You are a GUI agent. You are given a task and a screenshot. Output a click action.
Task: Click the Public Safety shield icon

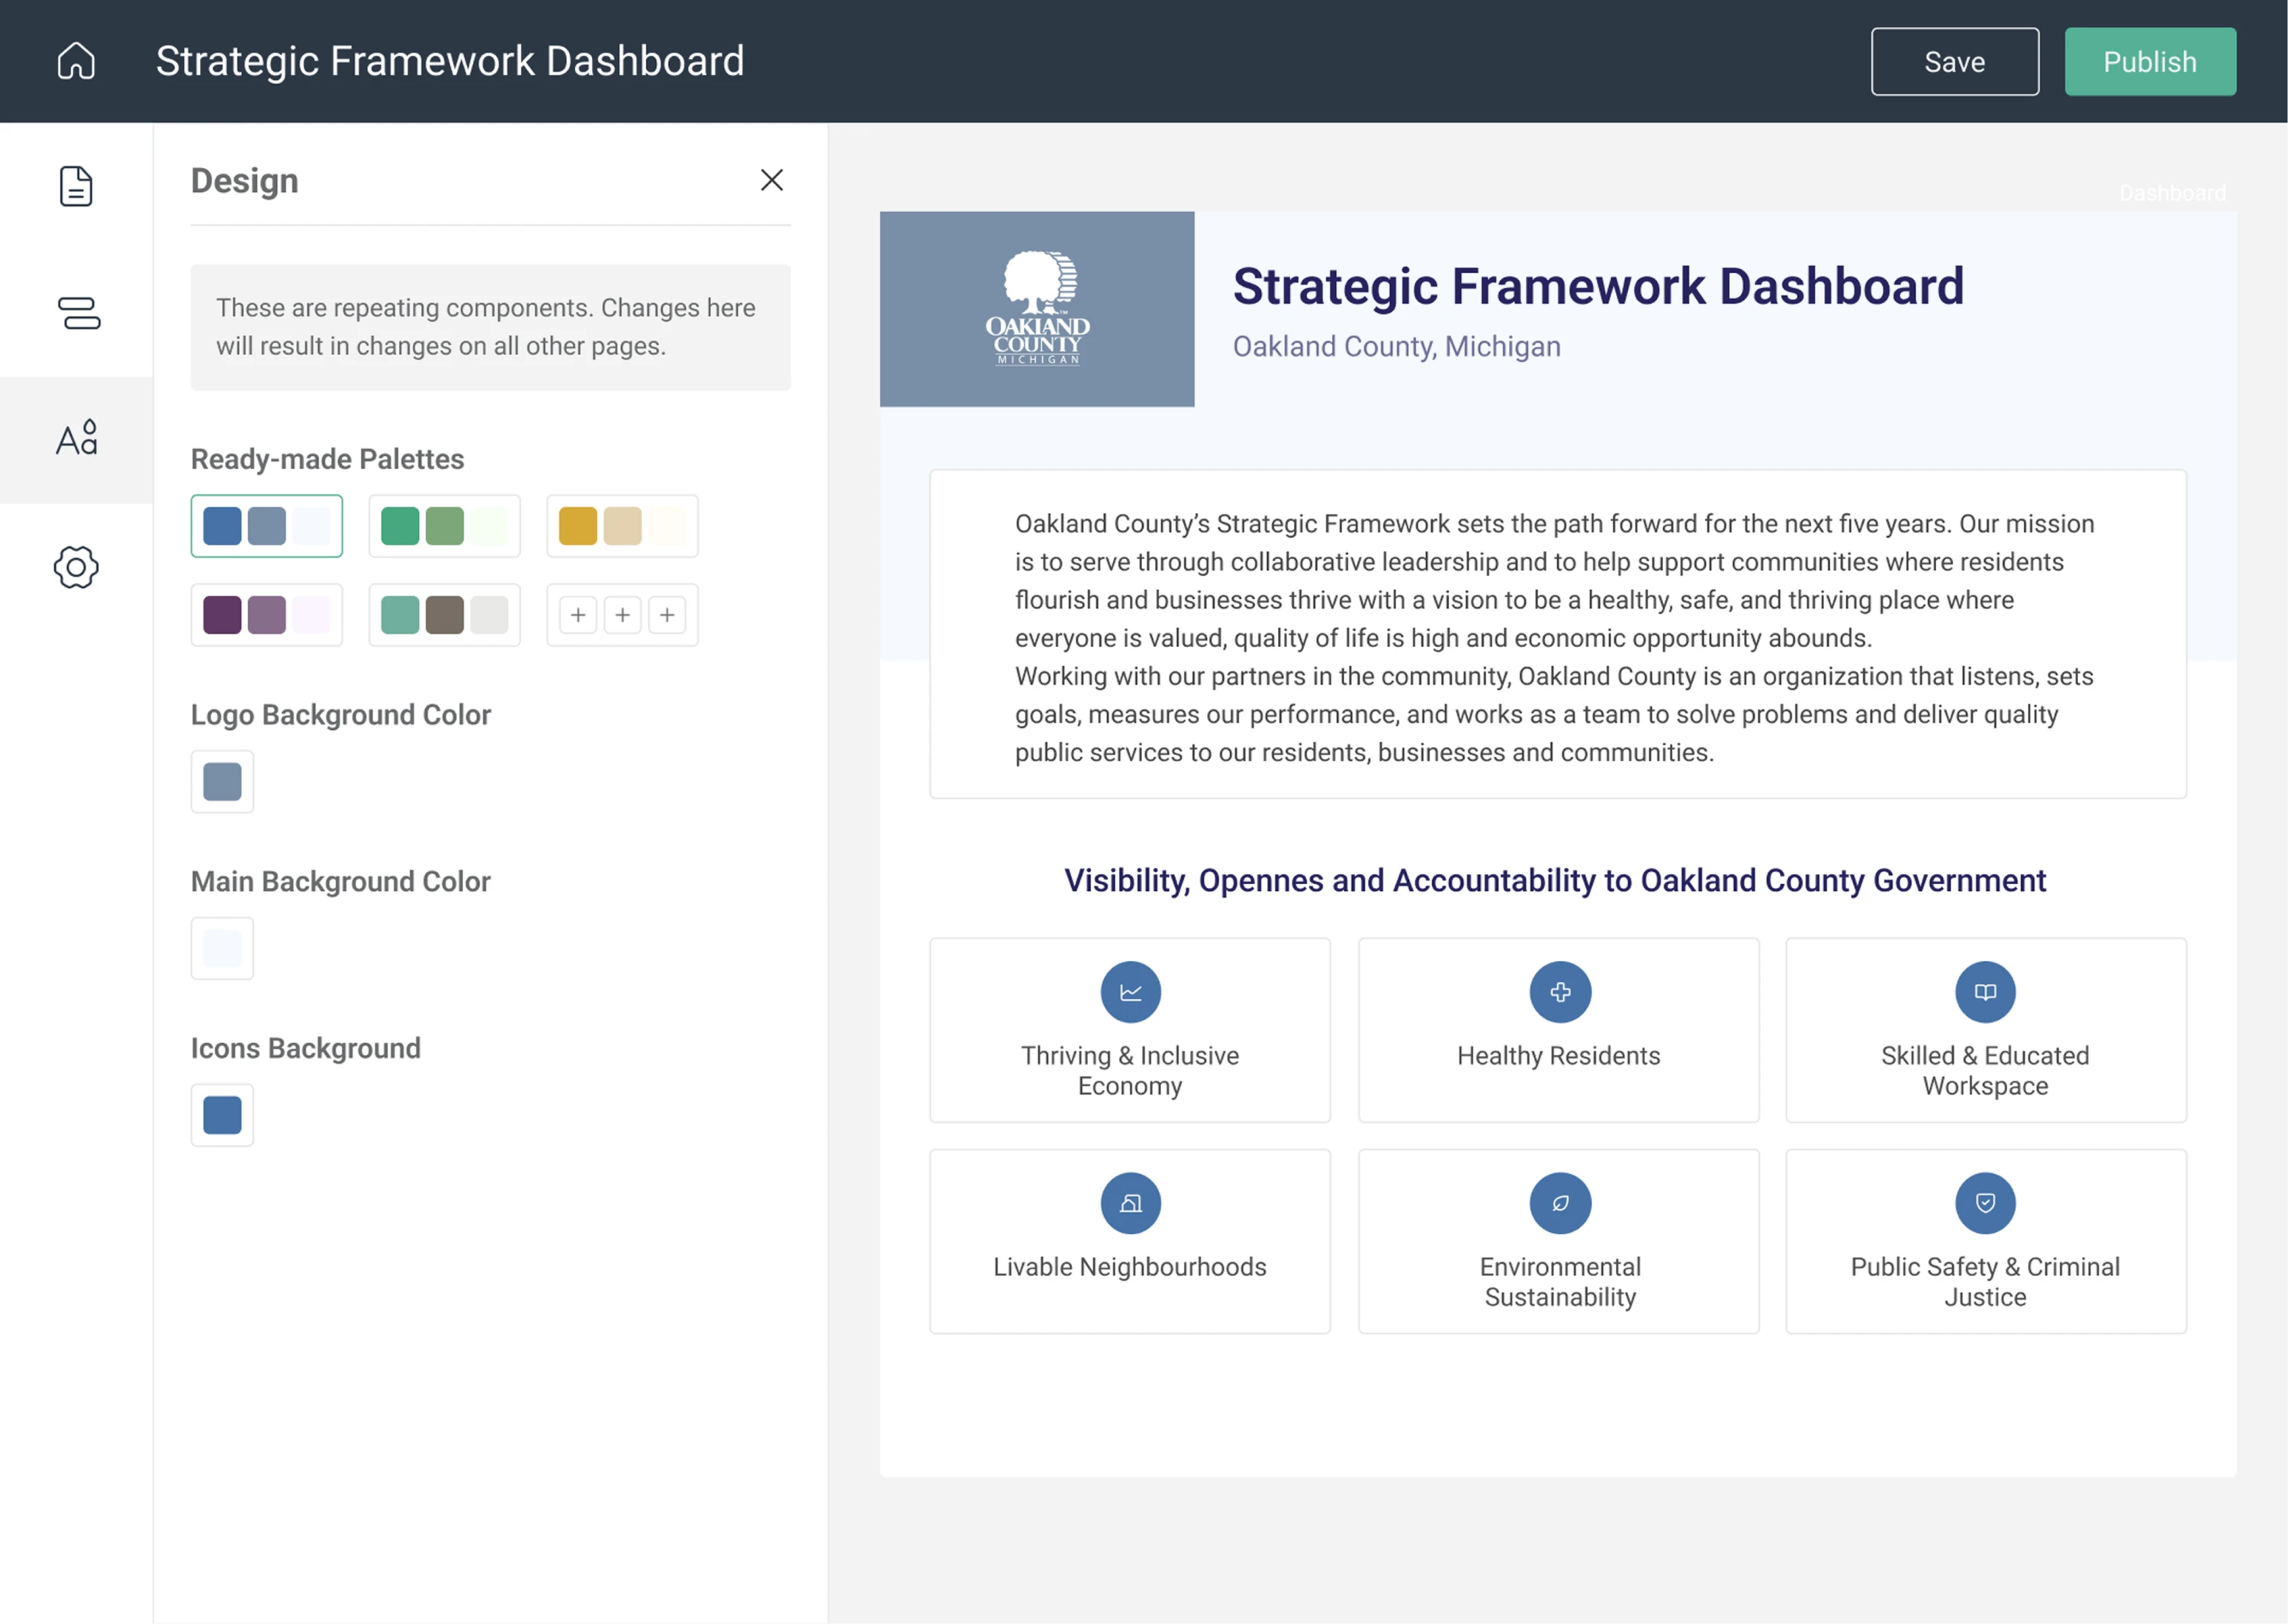coord(1985,1202)
